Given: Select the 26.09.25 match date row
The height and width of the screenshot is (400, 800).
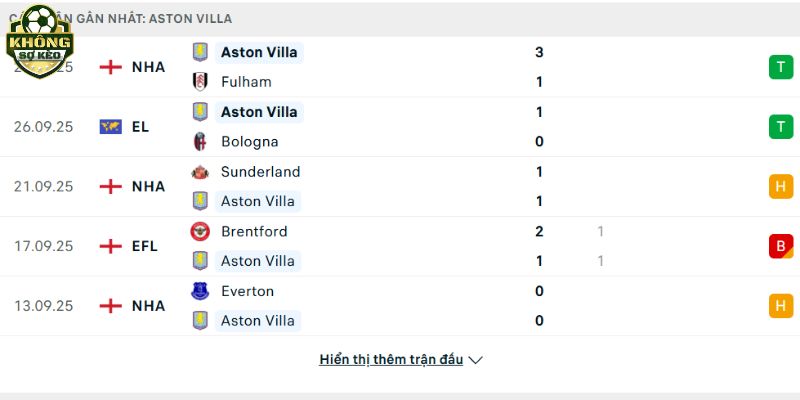Looking at the screenshot, I should click(x=44, y=127).
